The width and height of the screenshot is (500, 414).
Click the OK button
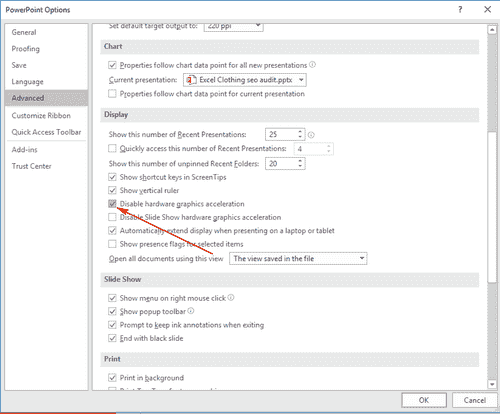[x=424, y=400]
